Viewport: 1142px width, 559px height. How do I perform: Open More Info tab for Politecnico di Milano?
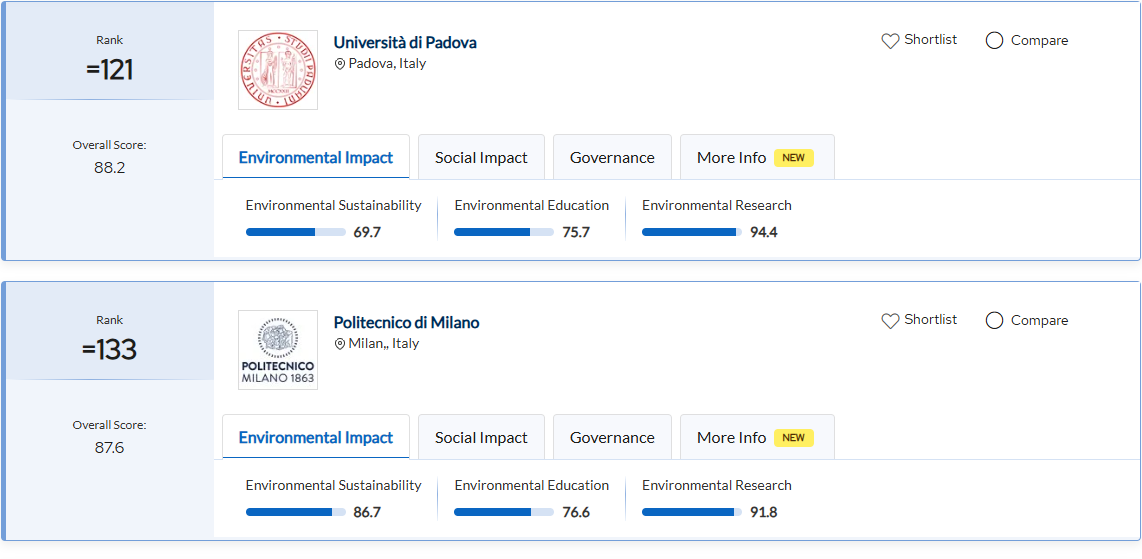pyautogui.click(x=731, y=438)
